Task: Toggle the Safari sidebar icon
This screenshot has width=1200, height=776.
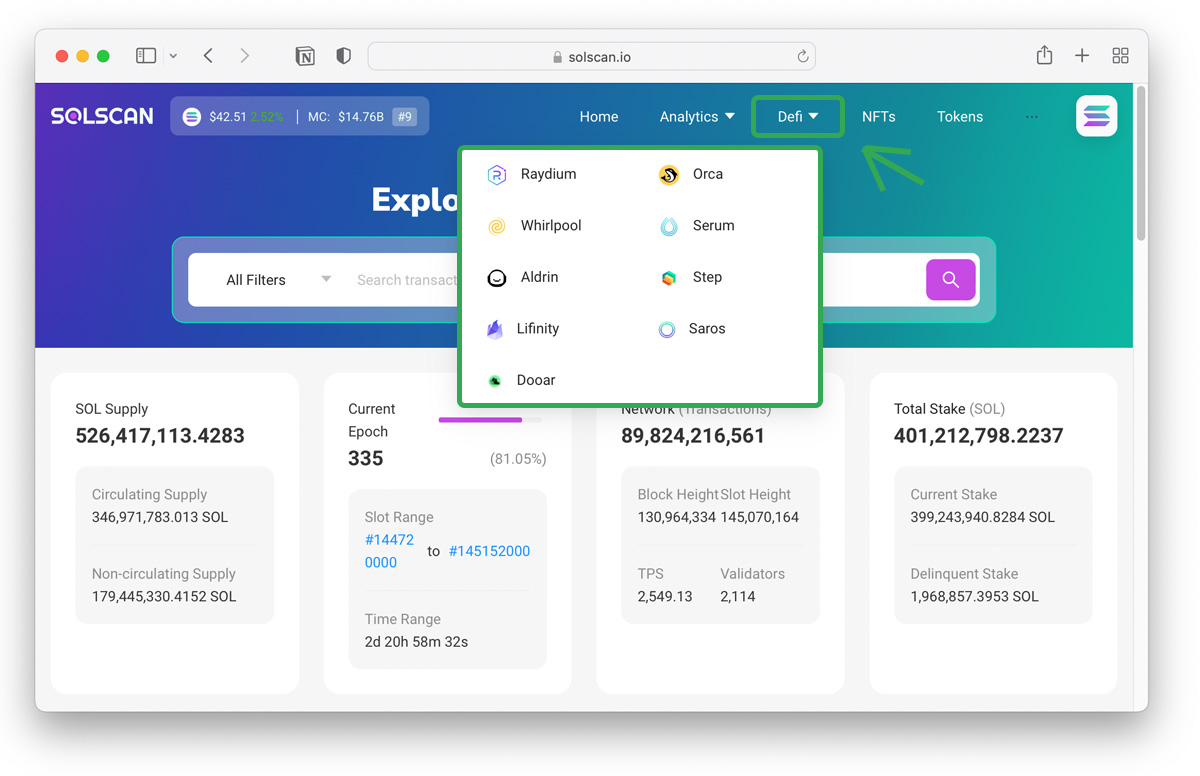Action: (x=146, y=56)
